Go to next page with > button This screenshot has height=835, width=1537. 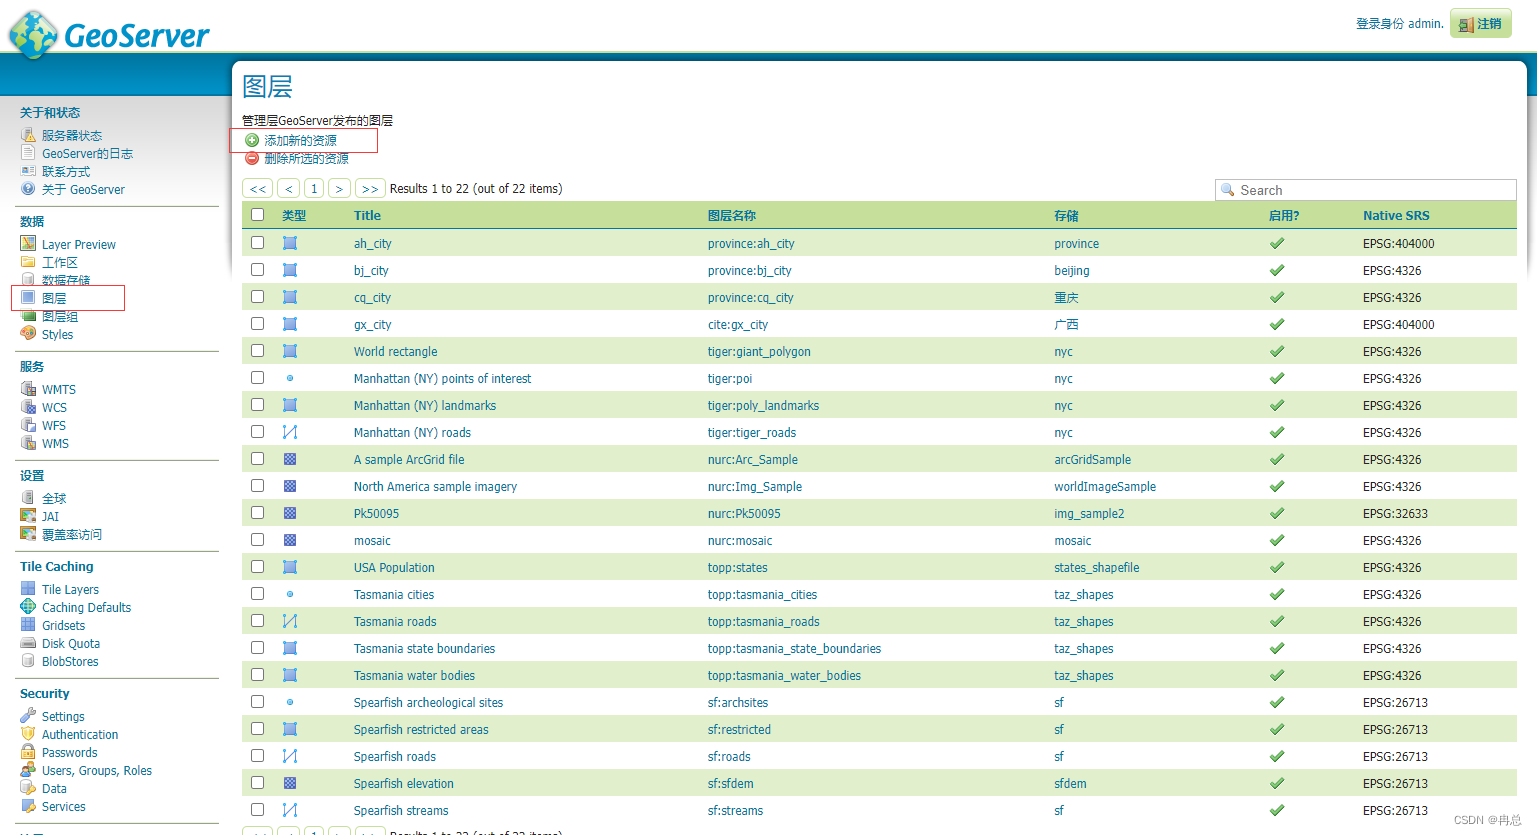coord(340,188)
